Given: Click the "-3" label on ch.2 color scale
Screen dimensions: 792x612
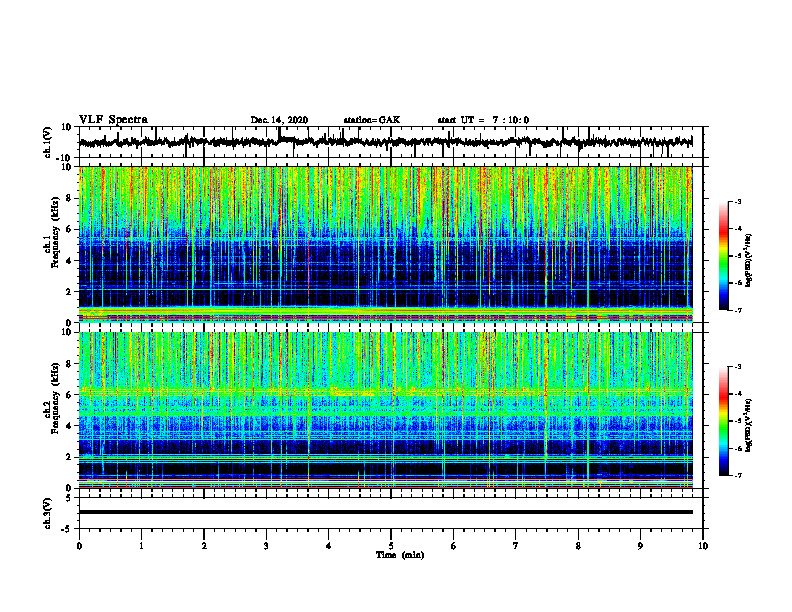Looking at the screenshot, I should pos(738,367).
